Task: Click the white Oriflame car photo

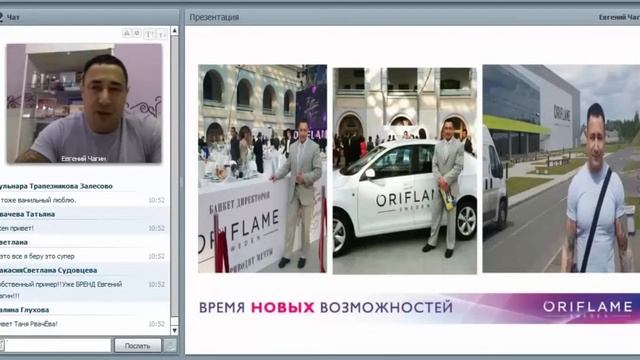Action: (404, 171)
